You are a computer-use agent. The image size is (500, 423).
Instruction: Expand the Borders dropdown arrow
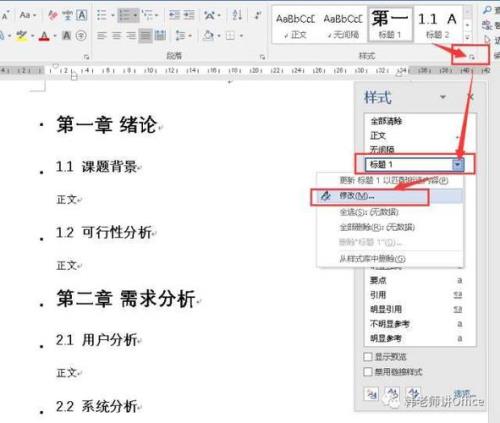pyautogui.click(x=241, y=36)
